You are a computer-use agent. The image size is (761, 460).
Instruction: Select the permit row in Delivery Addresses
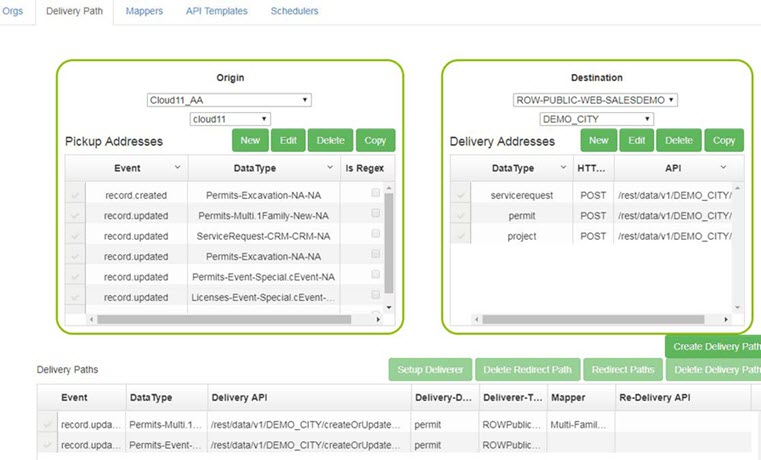click(x=521, y=215)
